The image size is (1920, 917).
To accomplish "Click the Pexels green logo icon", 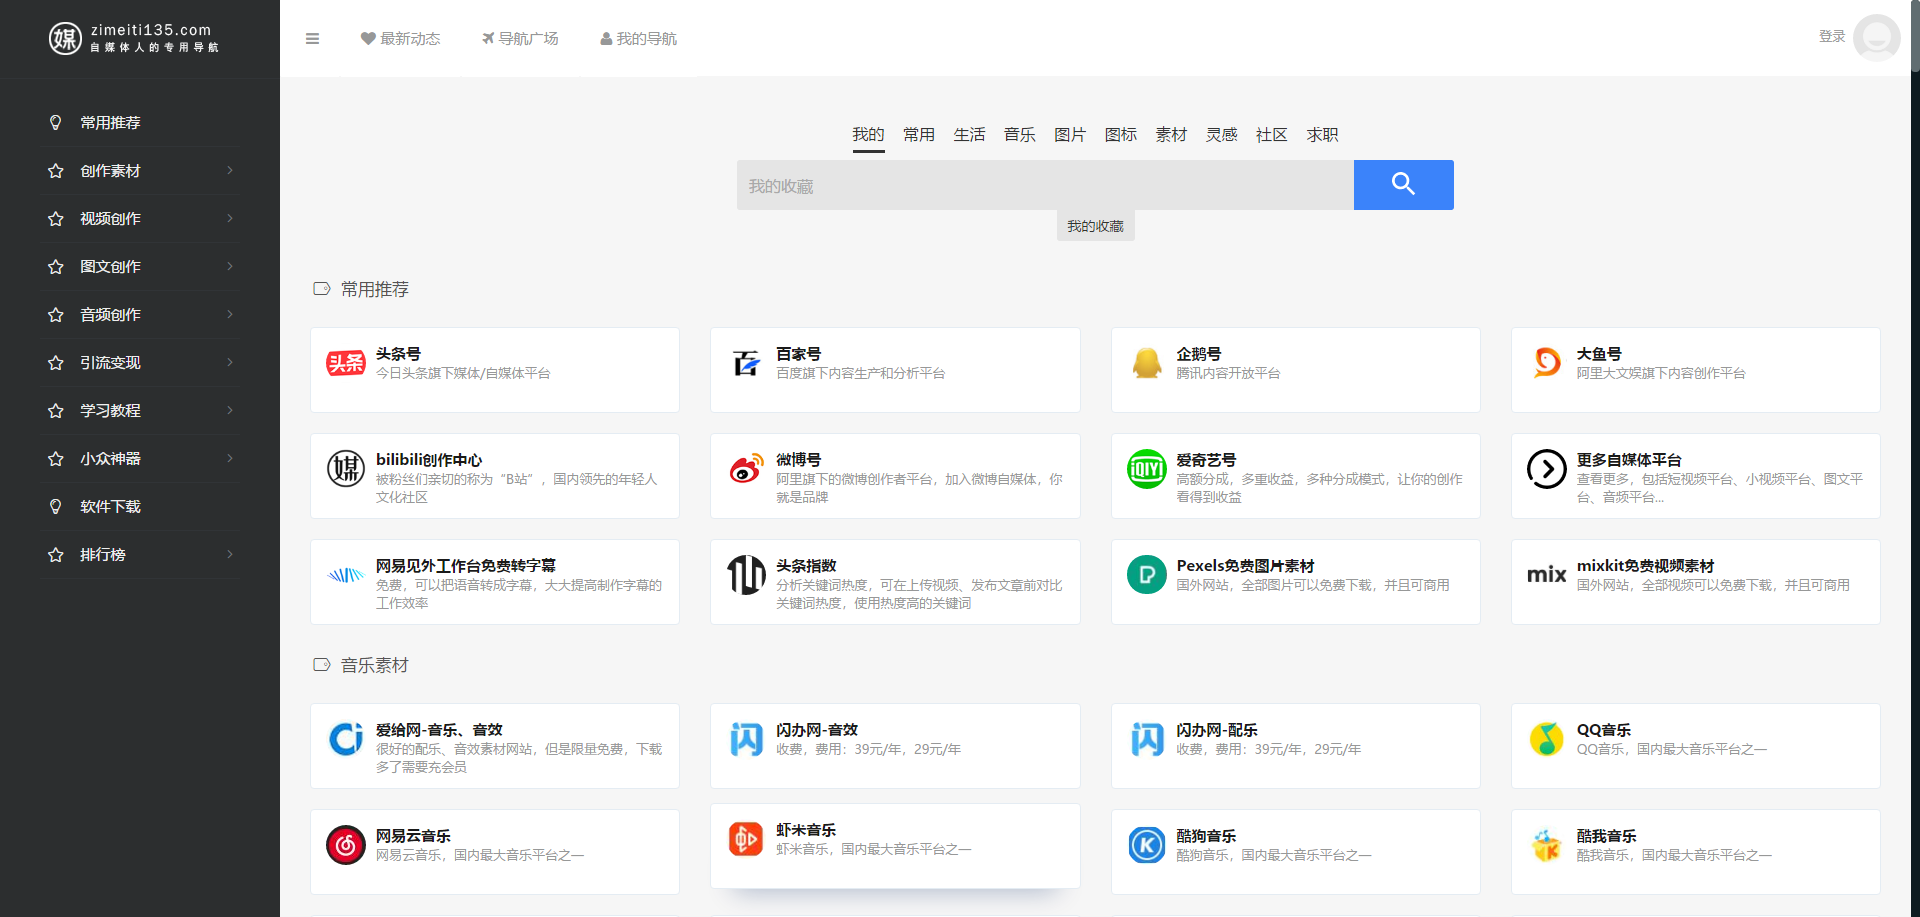I will coord(1146,575).
